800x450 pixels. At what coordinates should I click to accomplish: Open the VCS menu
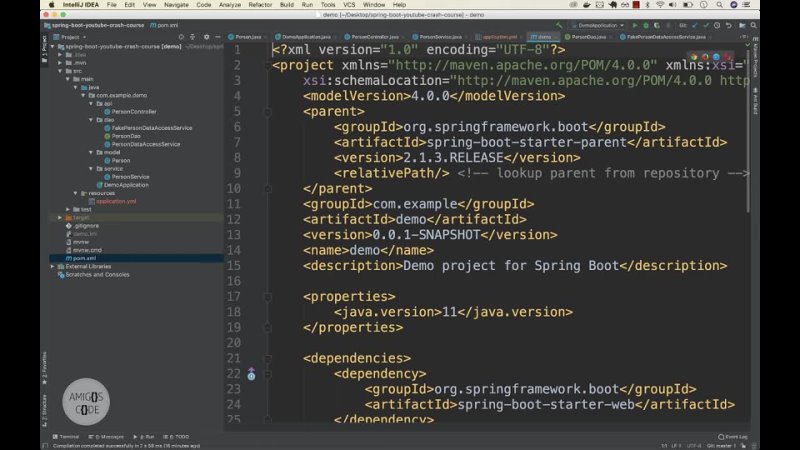click(x=349, y=5)
